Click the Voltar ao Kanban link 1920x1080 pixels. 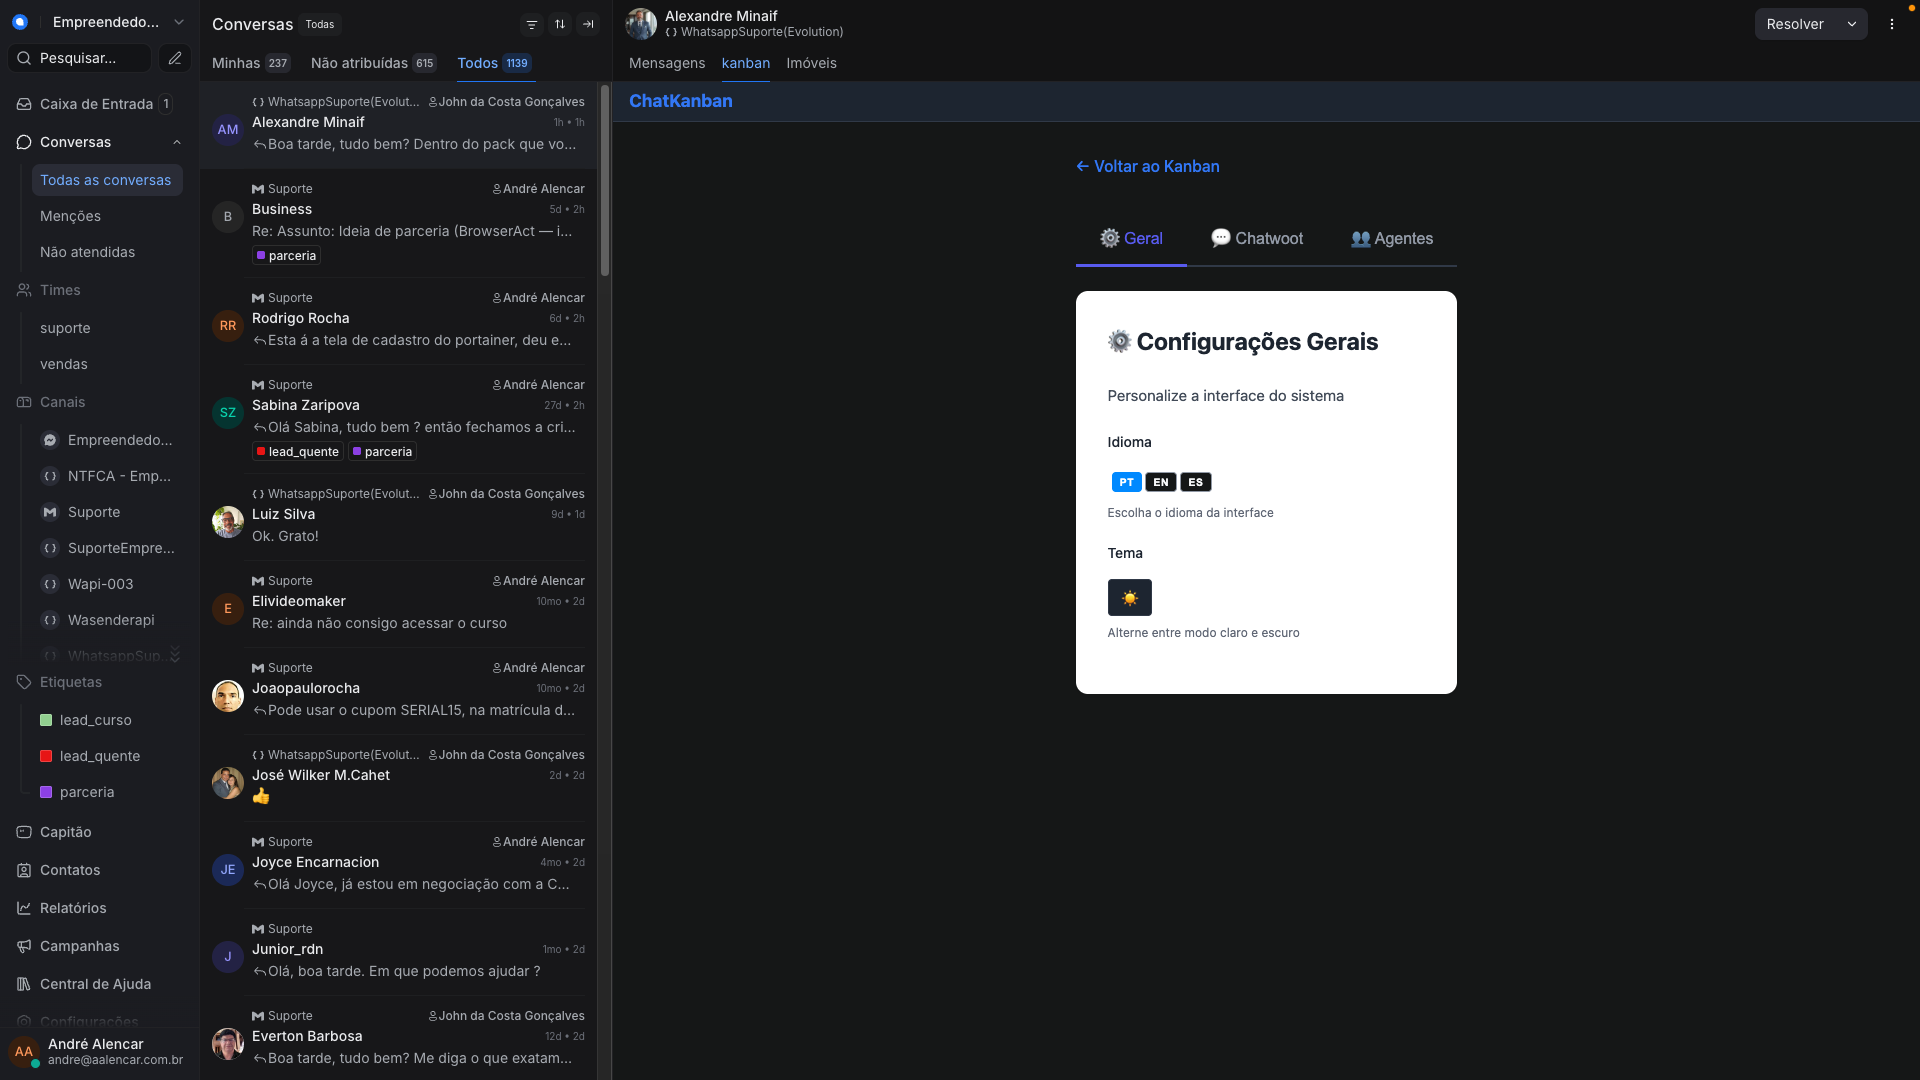point(1147,166)
